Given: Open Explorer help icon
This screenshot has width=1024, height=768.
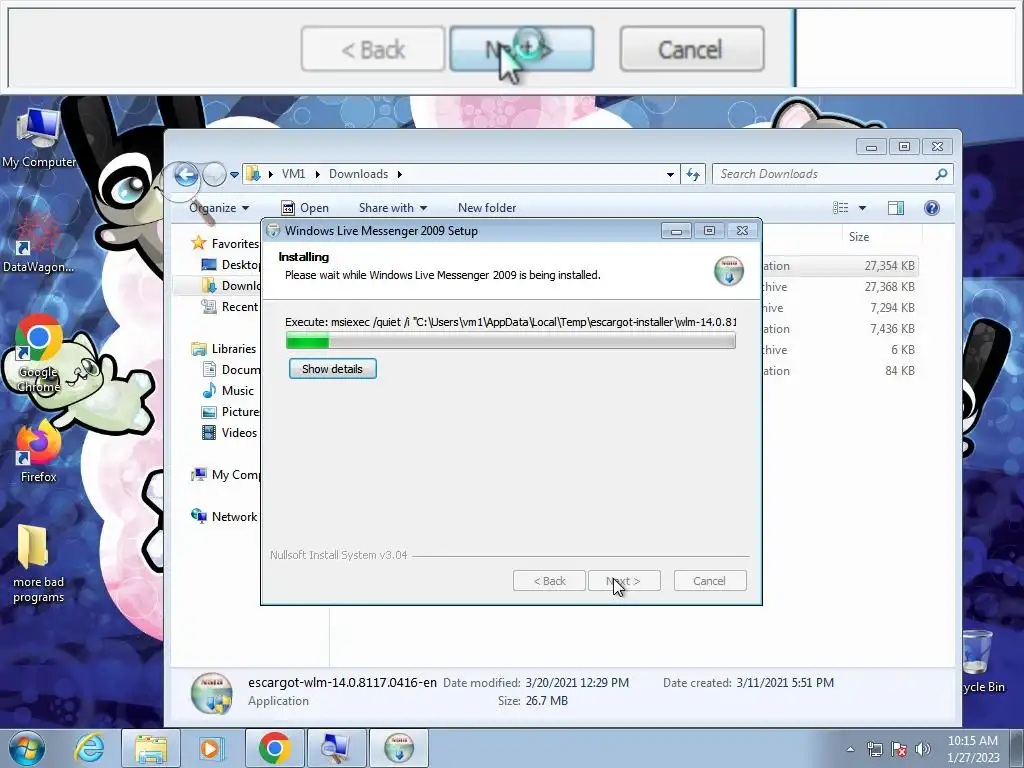Looking at the screenshot, I should 932,208.
